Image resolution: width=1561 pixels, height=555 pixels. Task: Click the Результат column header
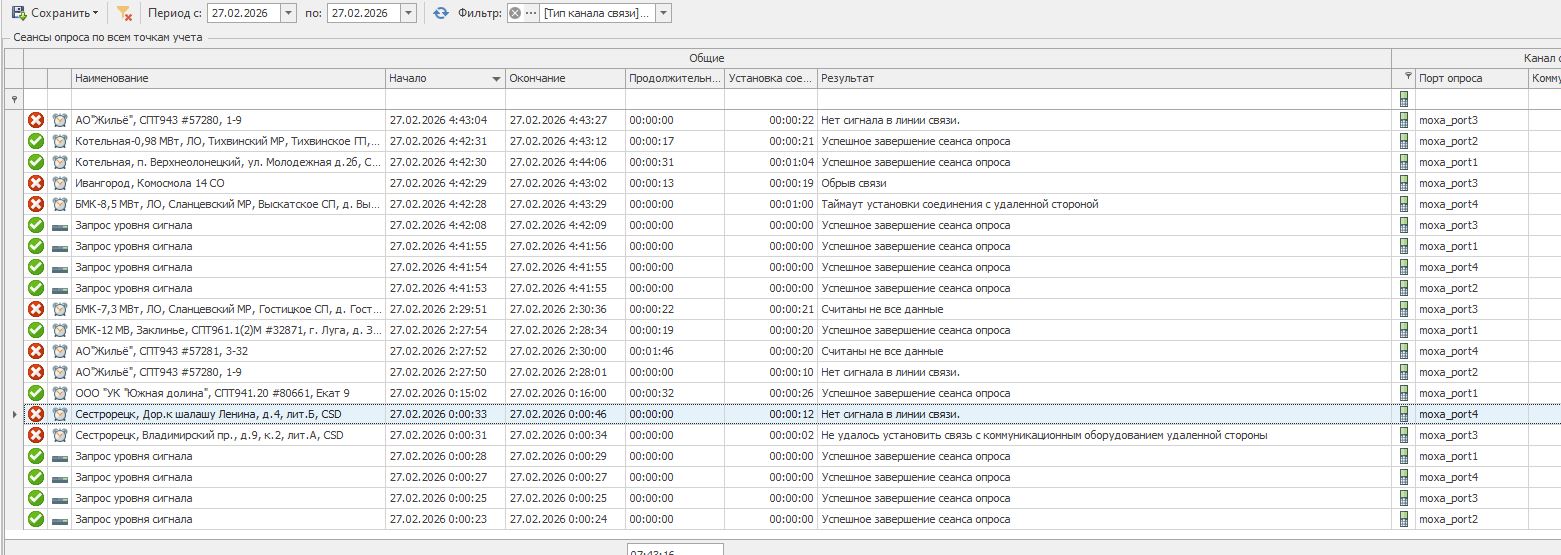point(1100,78)
